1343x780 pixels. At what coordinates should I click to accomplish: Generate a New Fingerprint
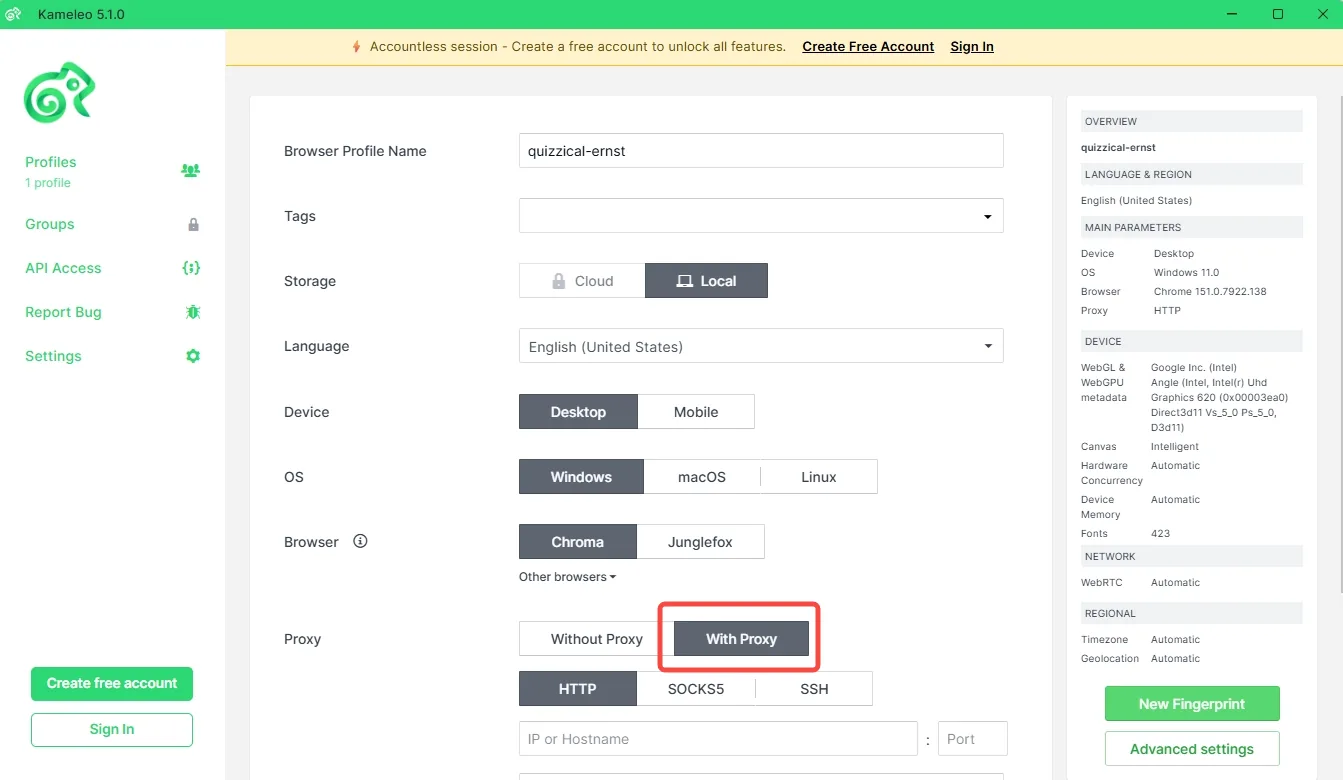tap(1192, 704)
